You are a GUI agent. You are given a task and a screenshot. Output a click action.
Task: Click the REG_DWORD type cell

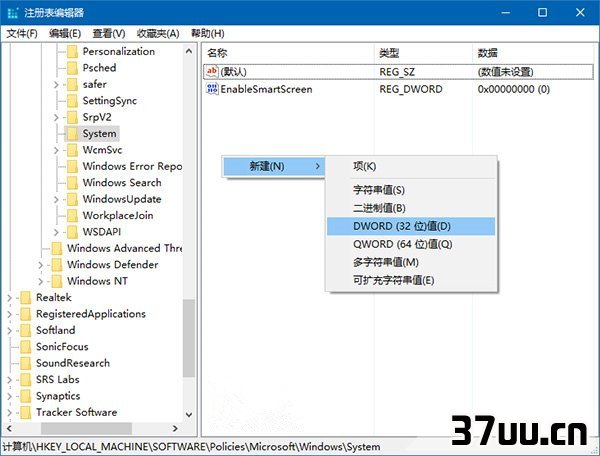411,90
